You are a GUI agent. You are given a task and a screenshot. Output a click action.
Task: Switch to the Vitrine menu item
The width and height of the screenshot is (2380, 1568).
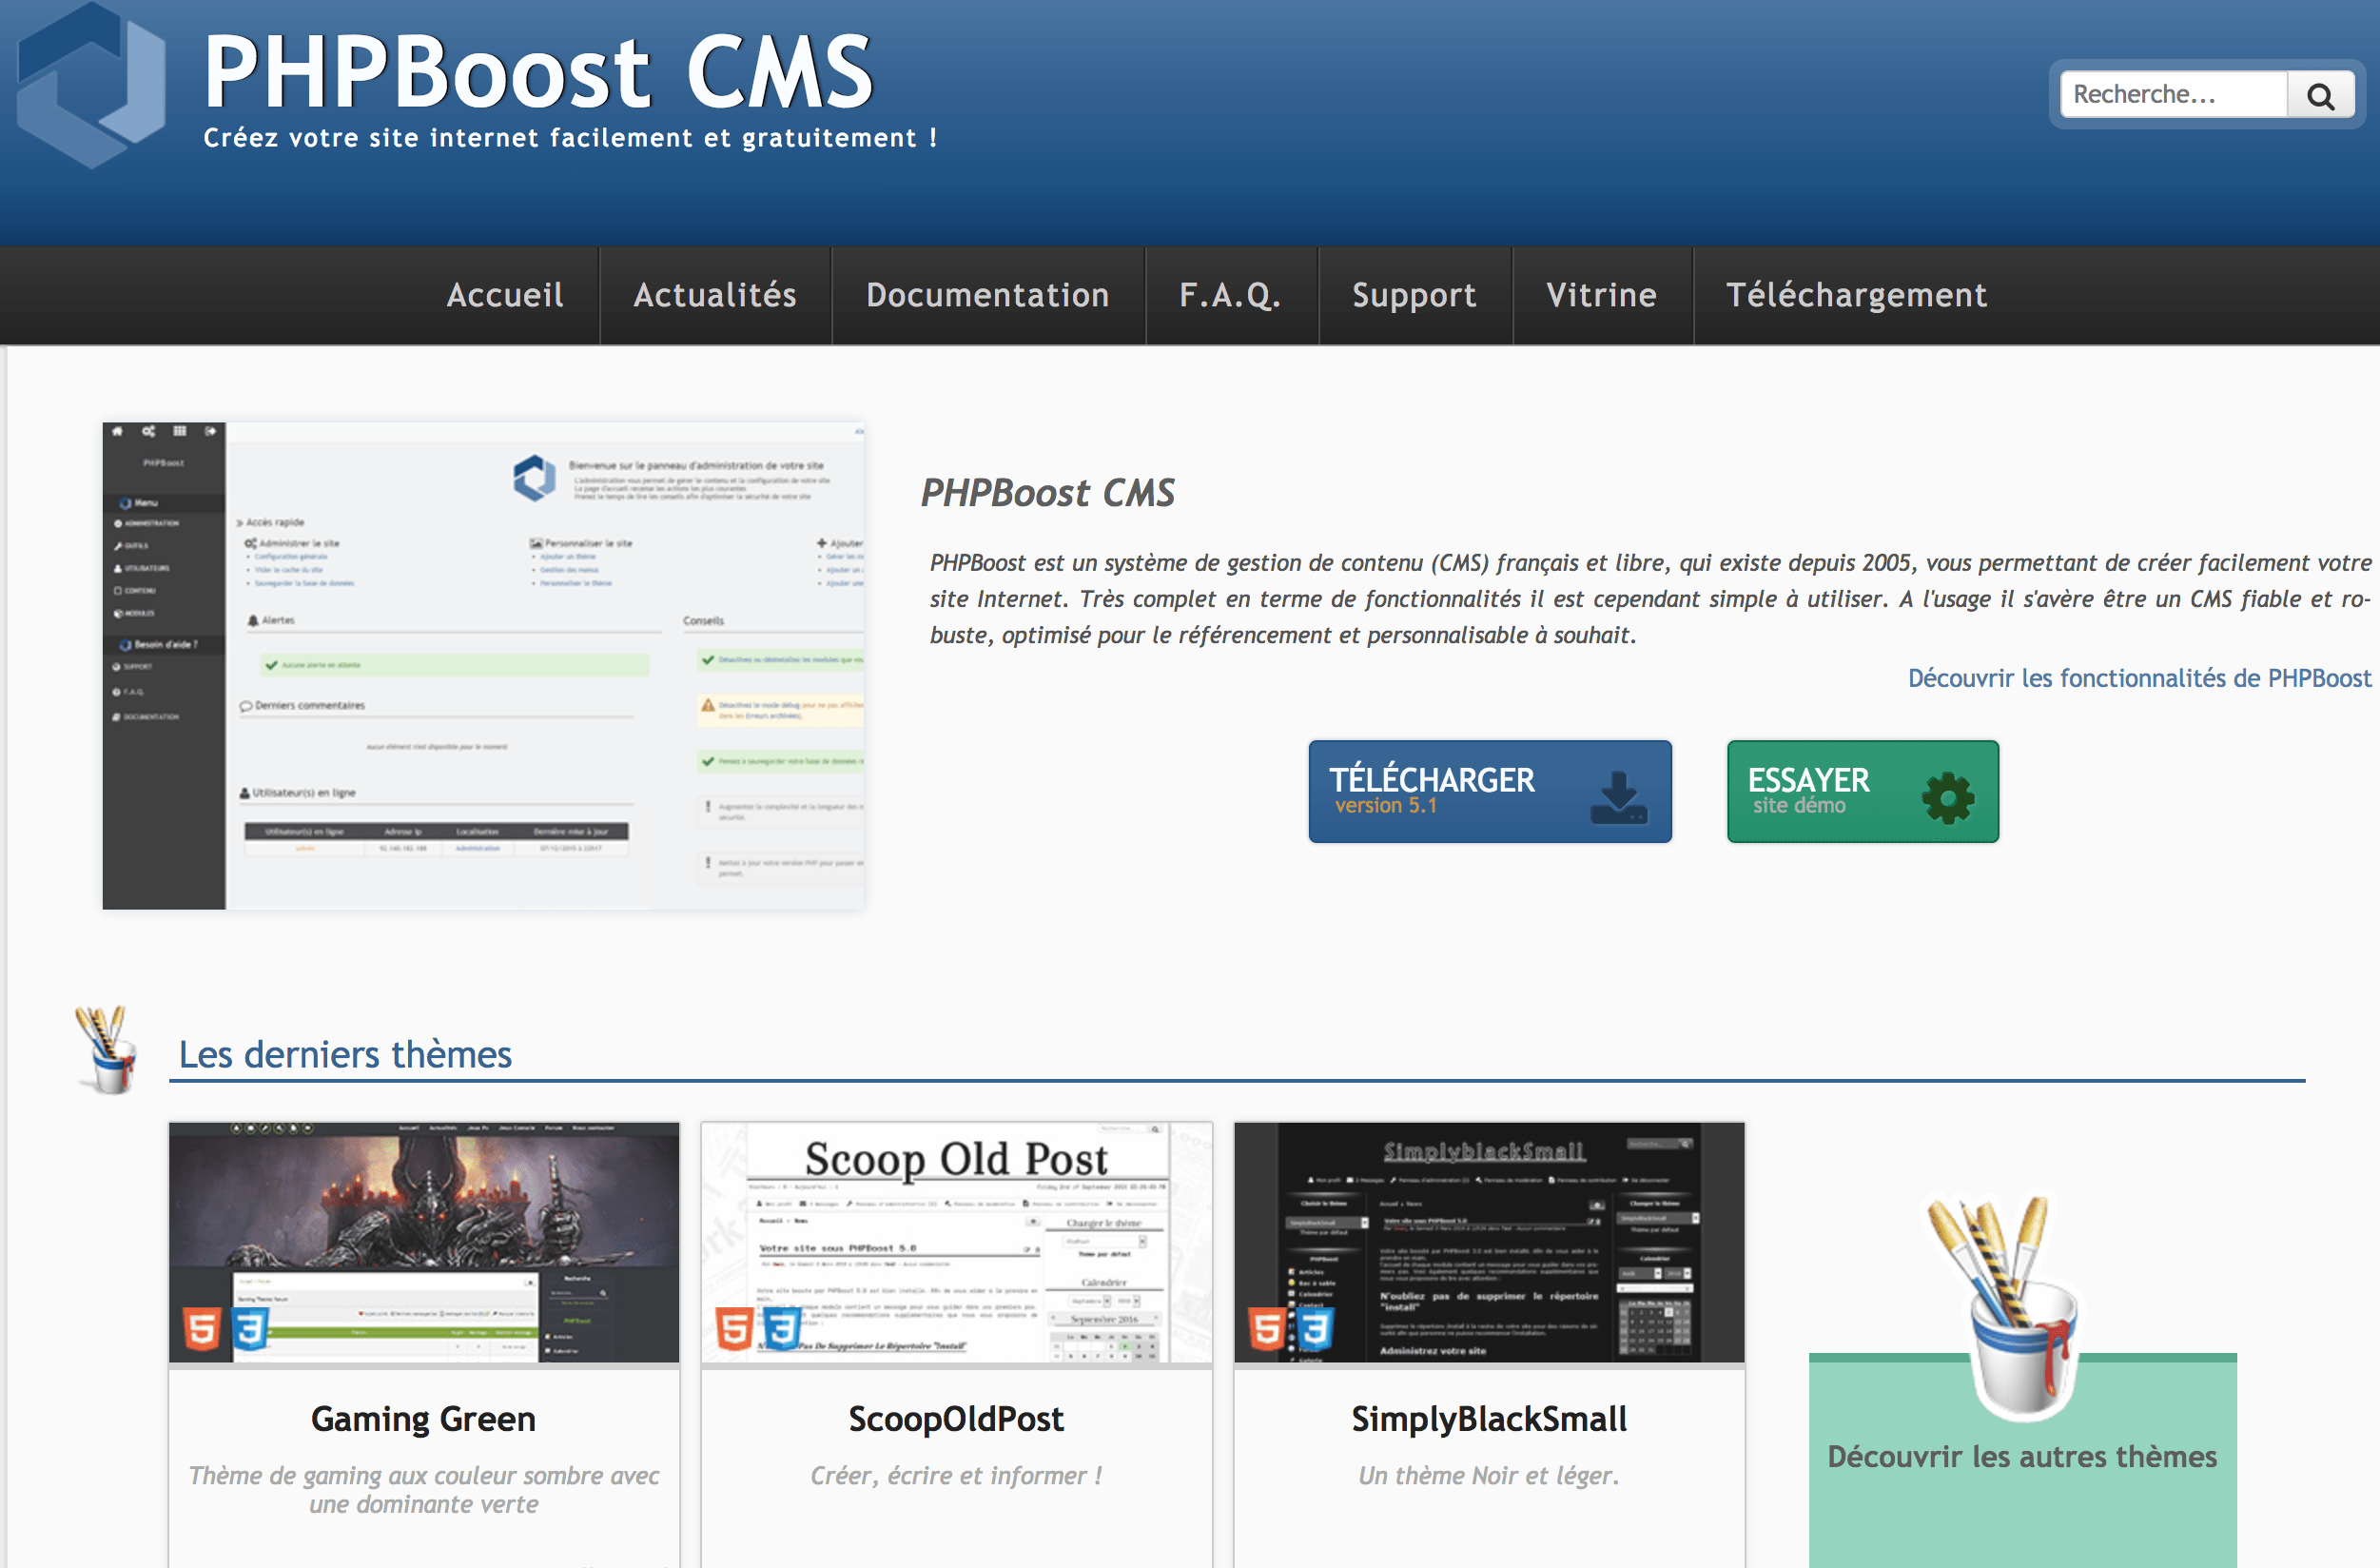pos(1601,295)
